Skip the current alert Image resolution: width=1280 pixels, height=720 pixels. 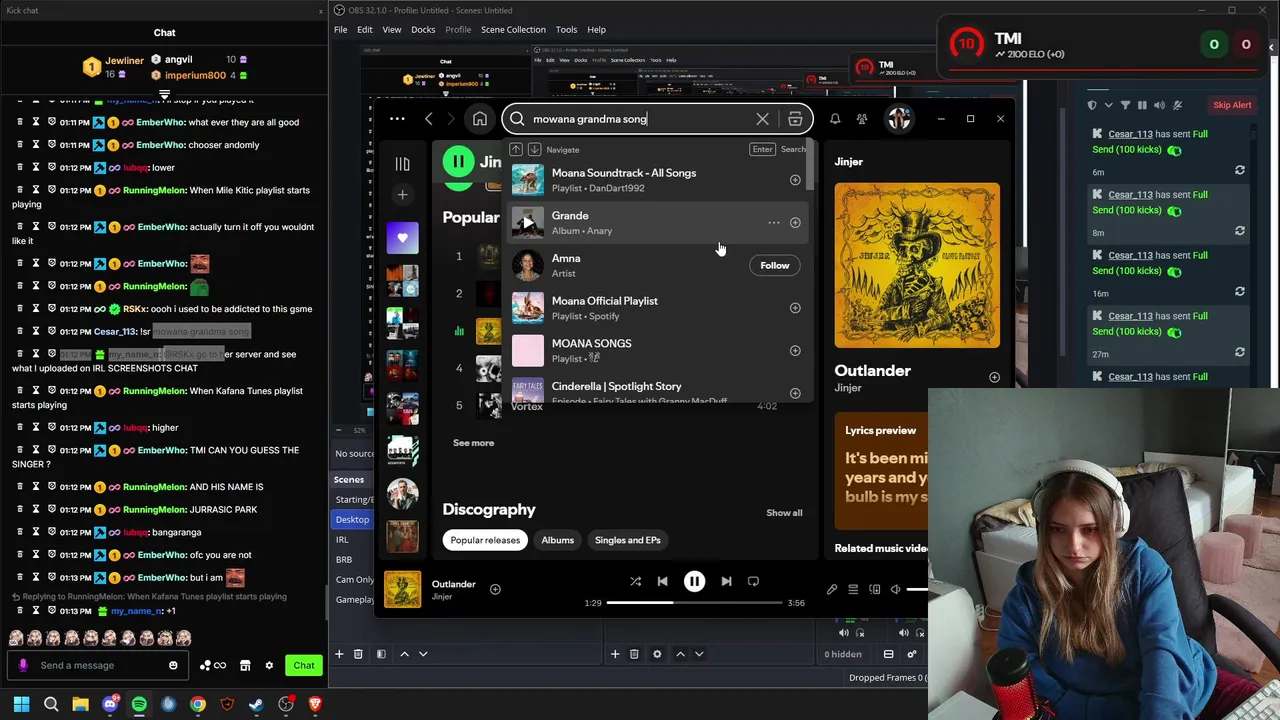pyautogui.click(x=1232, y=105)
